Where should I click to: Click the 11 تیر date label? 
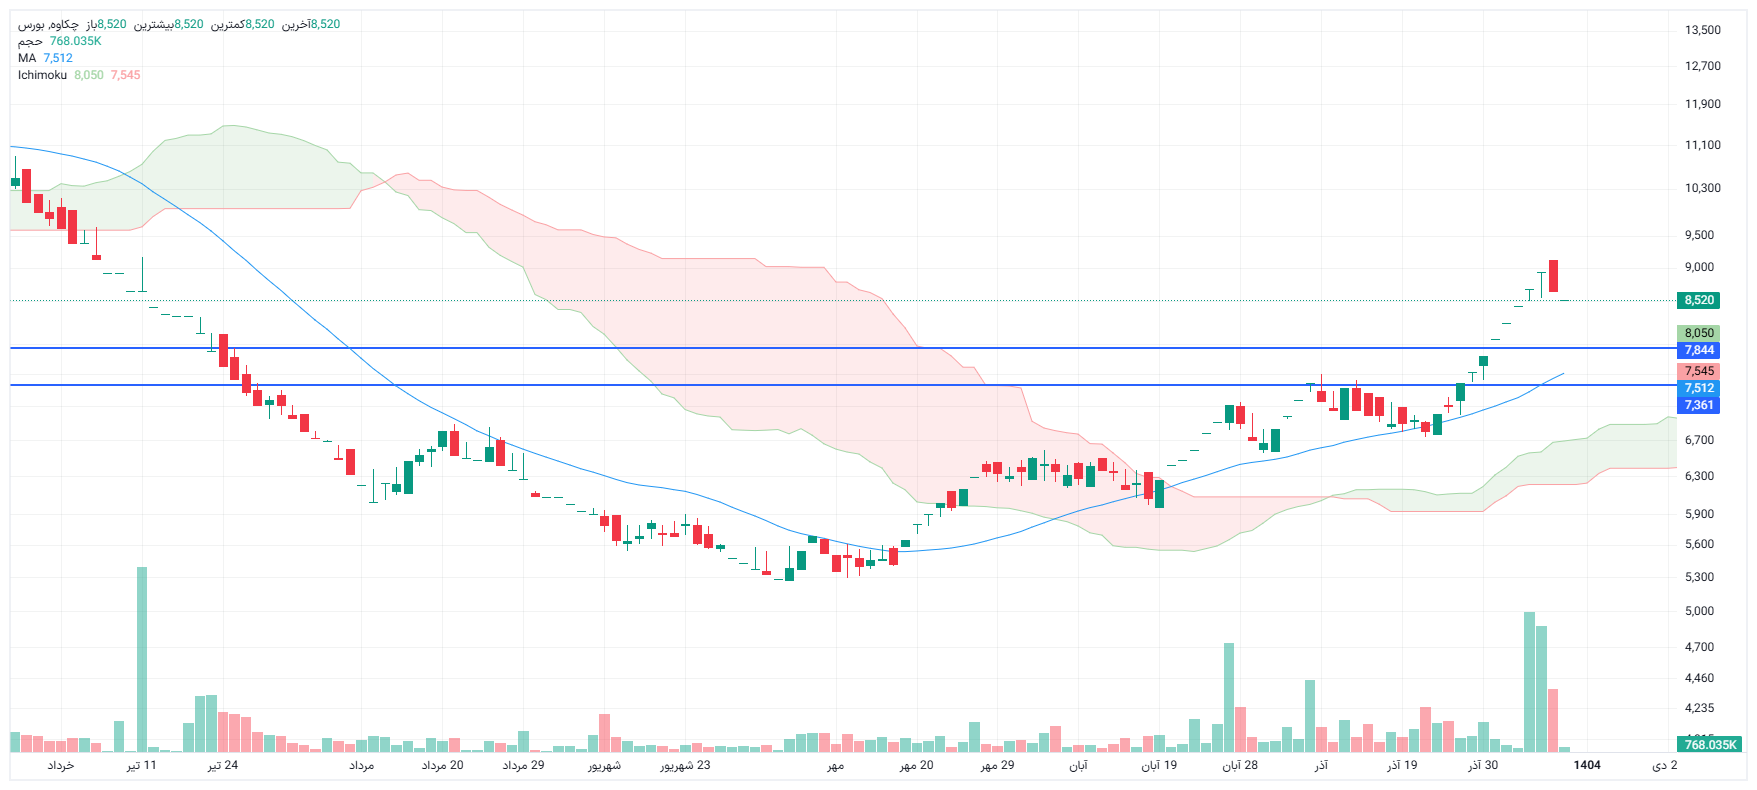141,765
